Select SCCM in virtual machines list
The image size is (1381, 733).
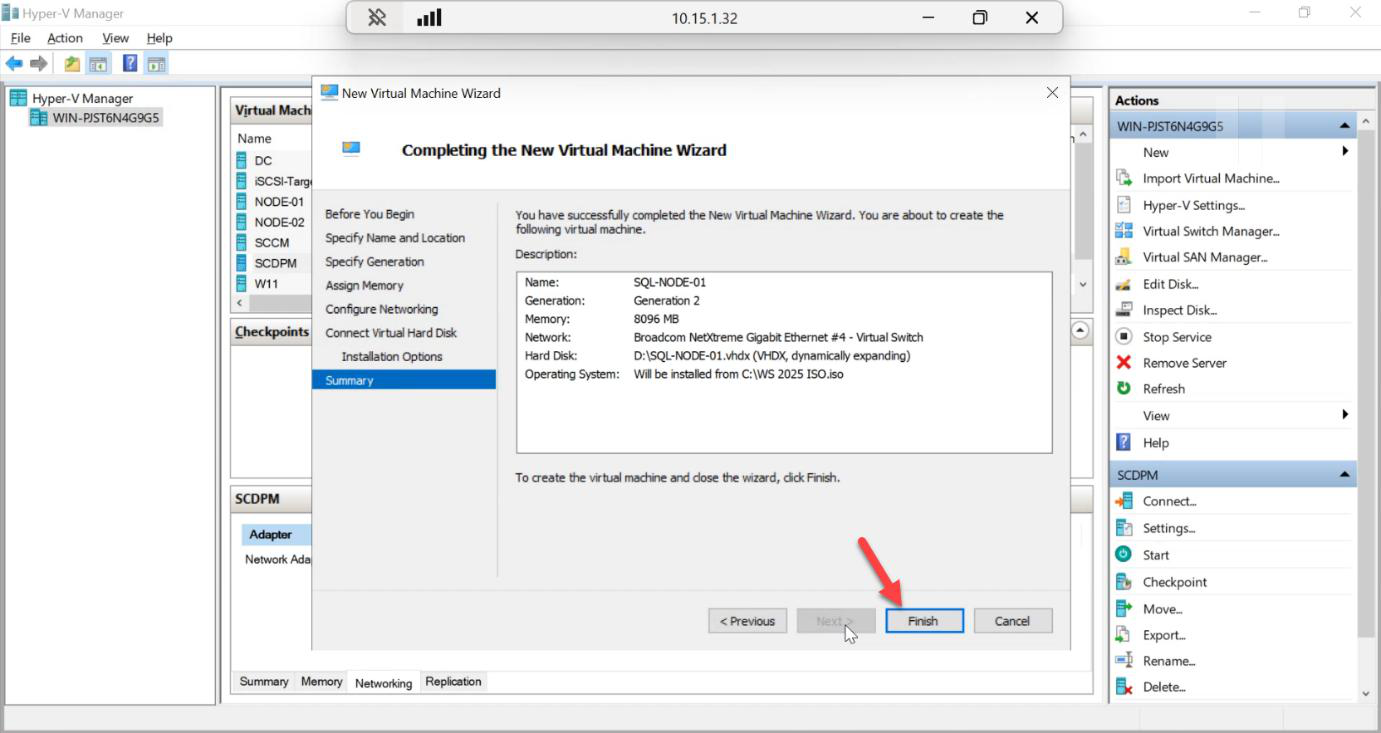272,242
